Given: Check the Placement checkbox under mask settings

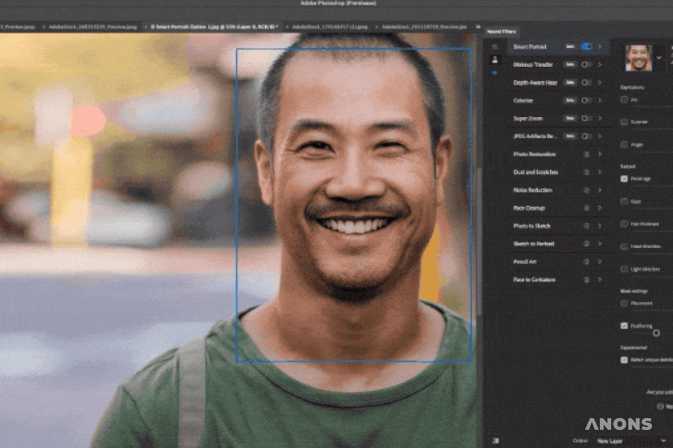Looking at the screenshot, I should tap(624, 303).
